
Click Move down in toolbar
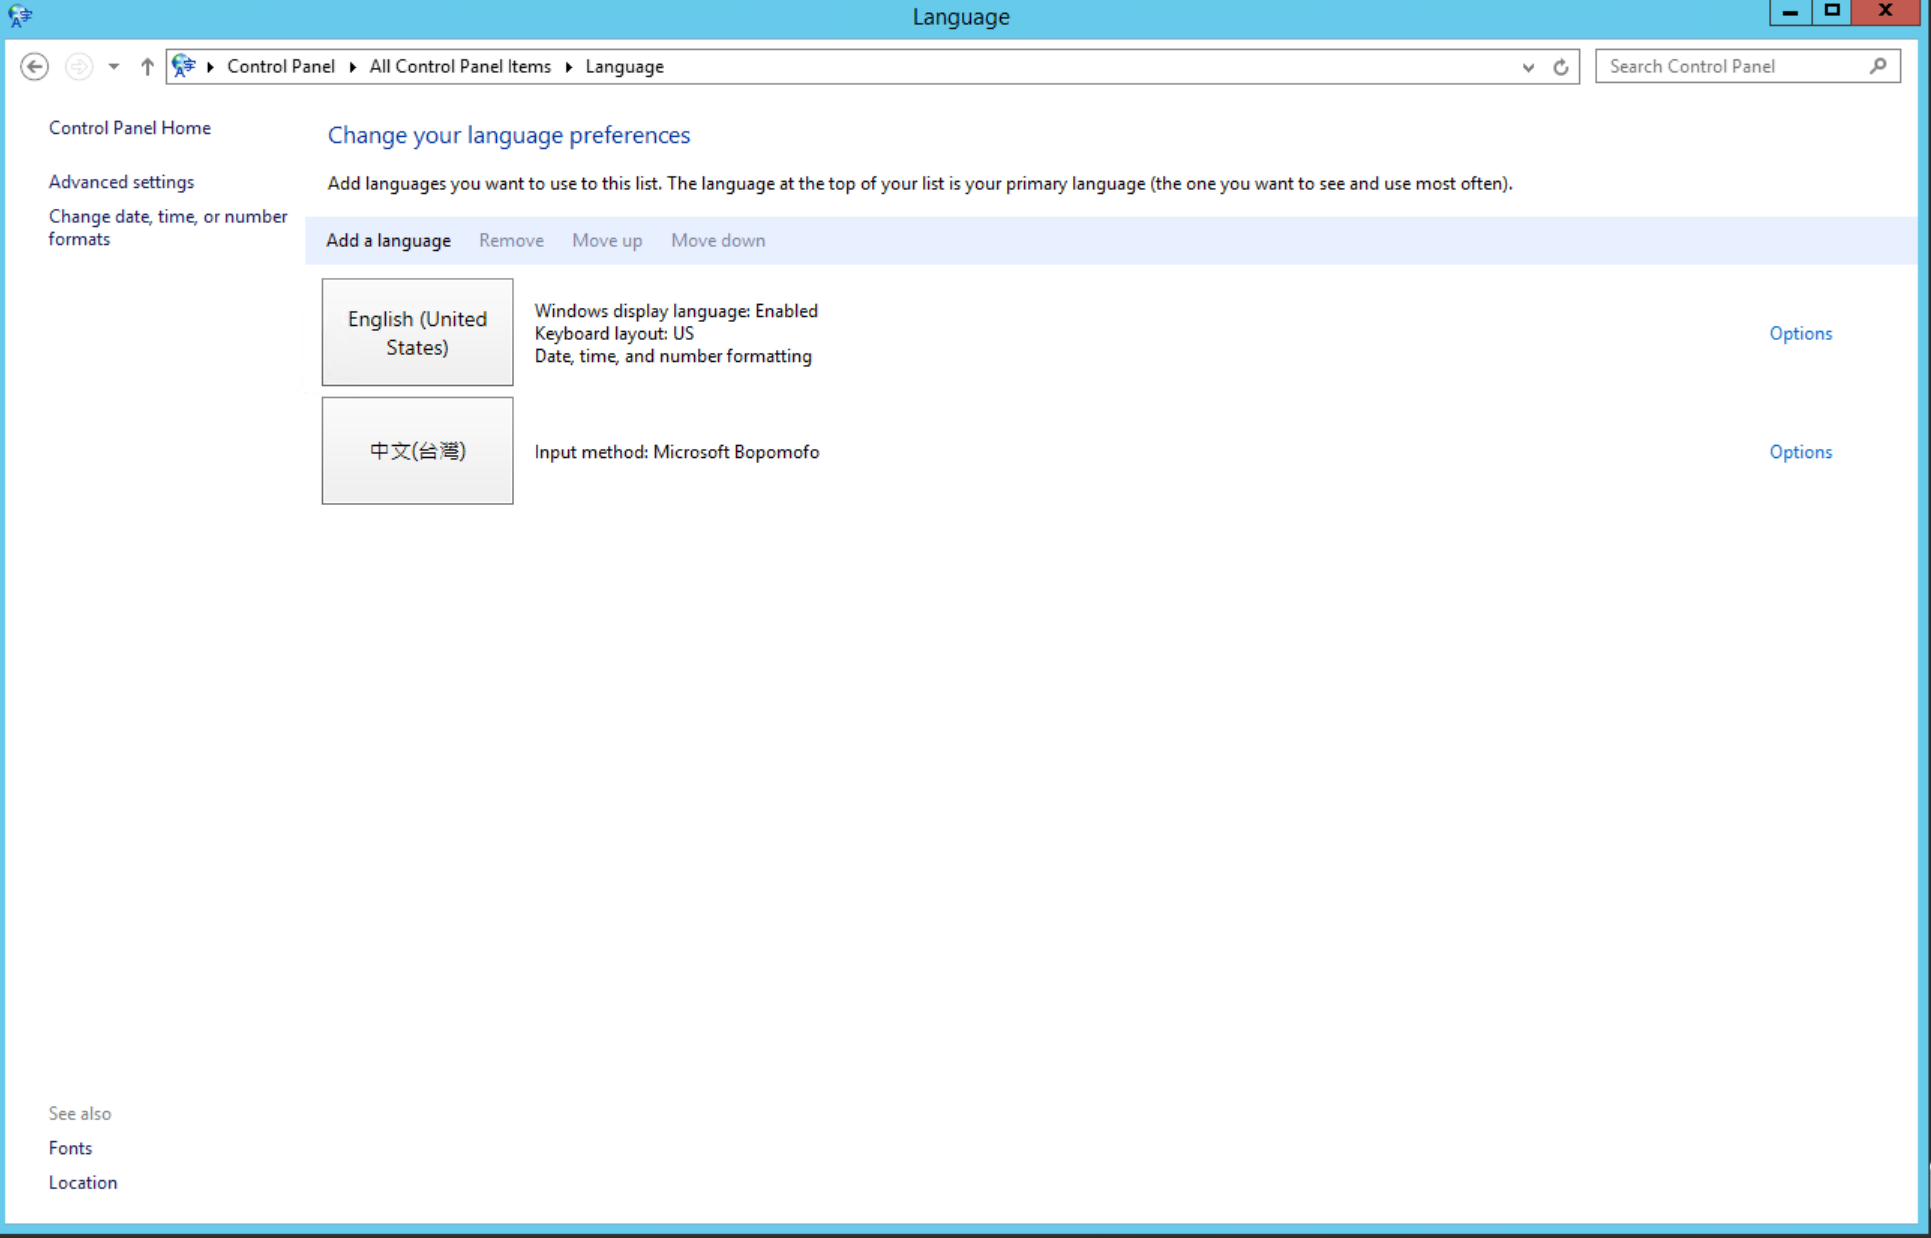pos(718,240)
